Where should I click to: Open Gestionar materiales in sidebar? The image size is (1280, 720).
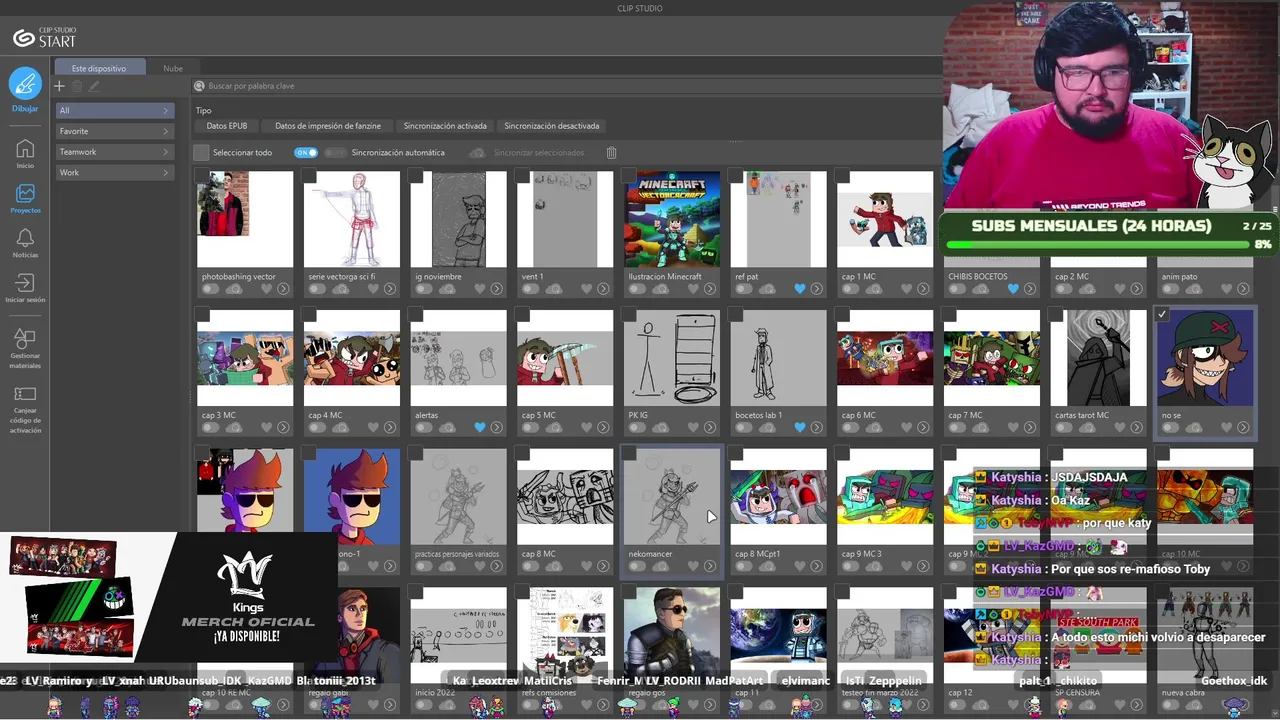tap(25, 348)
